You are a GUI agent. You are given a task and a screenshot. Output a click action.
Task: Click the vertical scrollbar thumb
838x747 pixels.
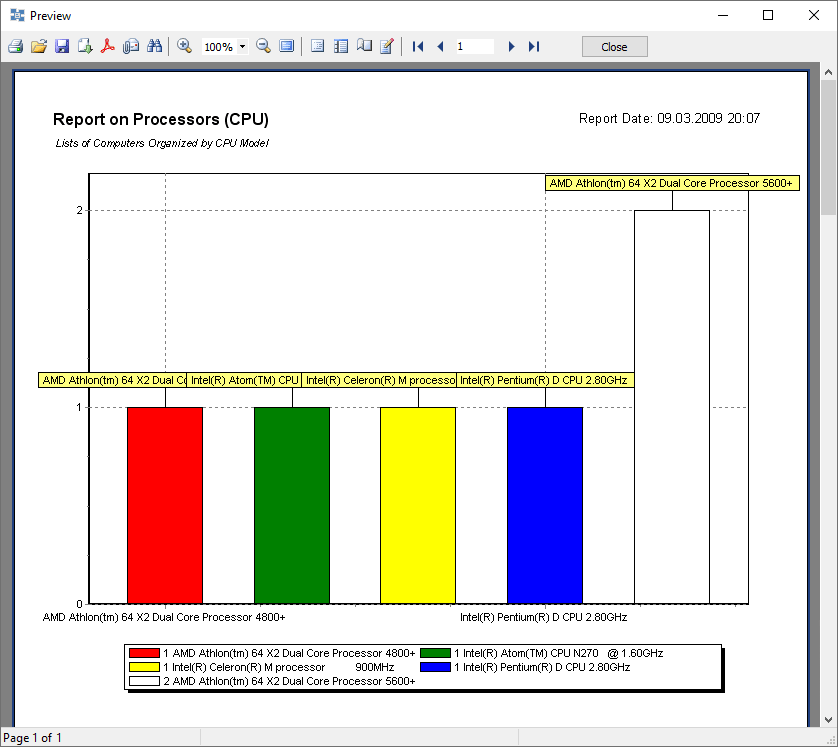tap(828, 147)
